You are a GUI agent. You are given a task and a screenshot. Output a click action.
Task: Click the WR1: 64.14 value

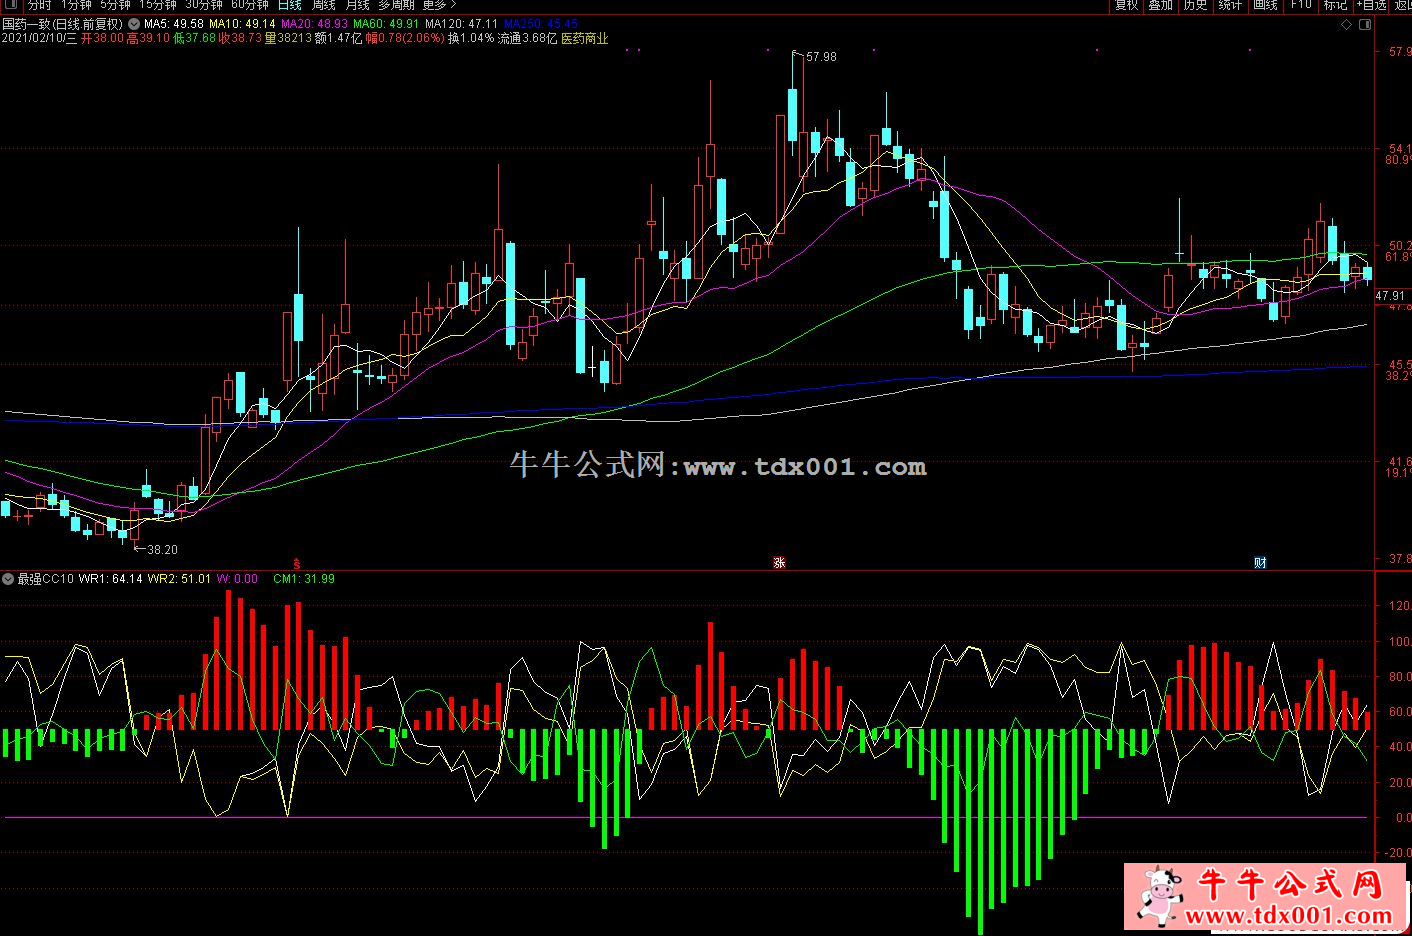(110, 579)
